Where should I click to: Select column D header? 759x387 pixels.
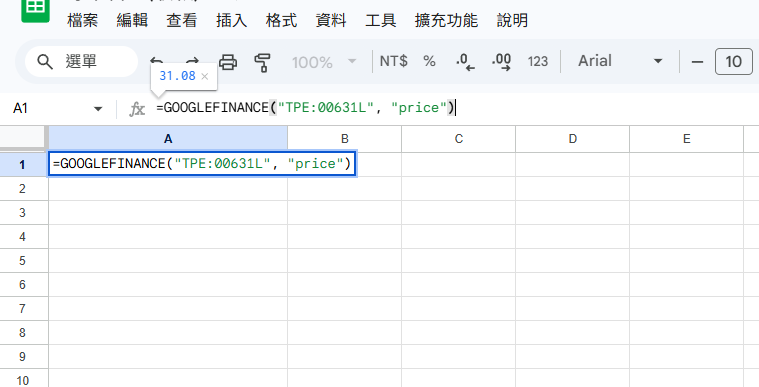click(x=573, y=139)
